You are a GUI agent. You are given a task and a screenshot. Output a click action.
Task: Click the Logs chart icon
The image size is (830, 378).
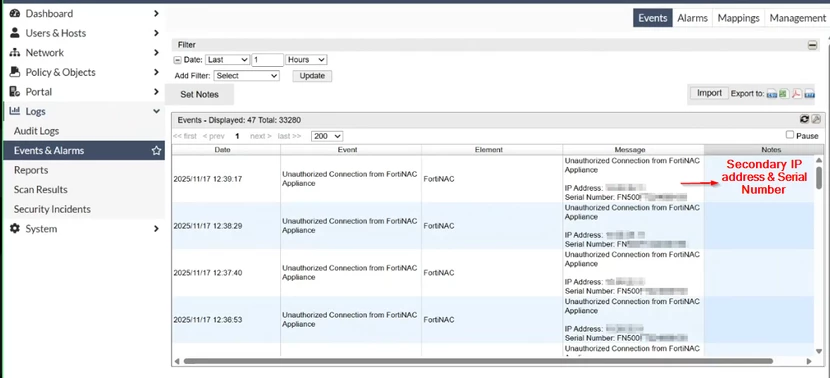[x=15, y=111]
